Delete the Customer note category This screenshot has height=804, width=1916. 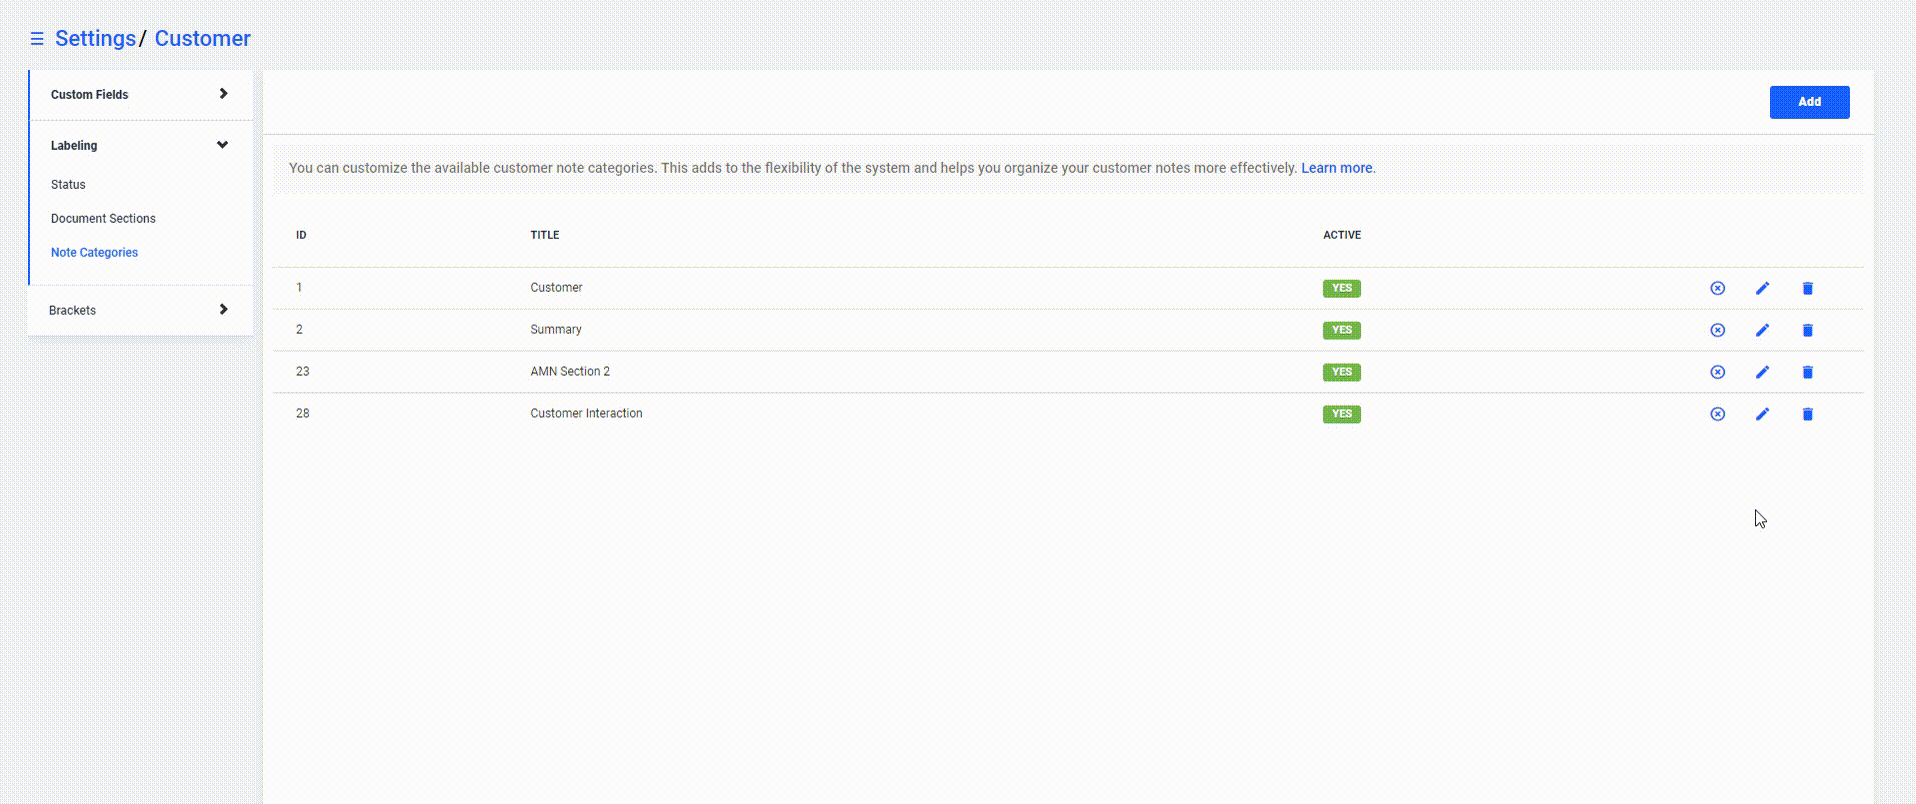point(1807,288)
